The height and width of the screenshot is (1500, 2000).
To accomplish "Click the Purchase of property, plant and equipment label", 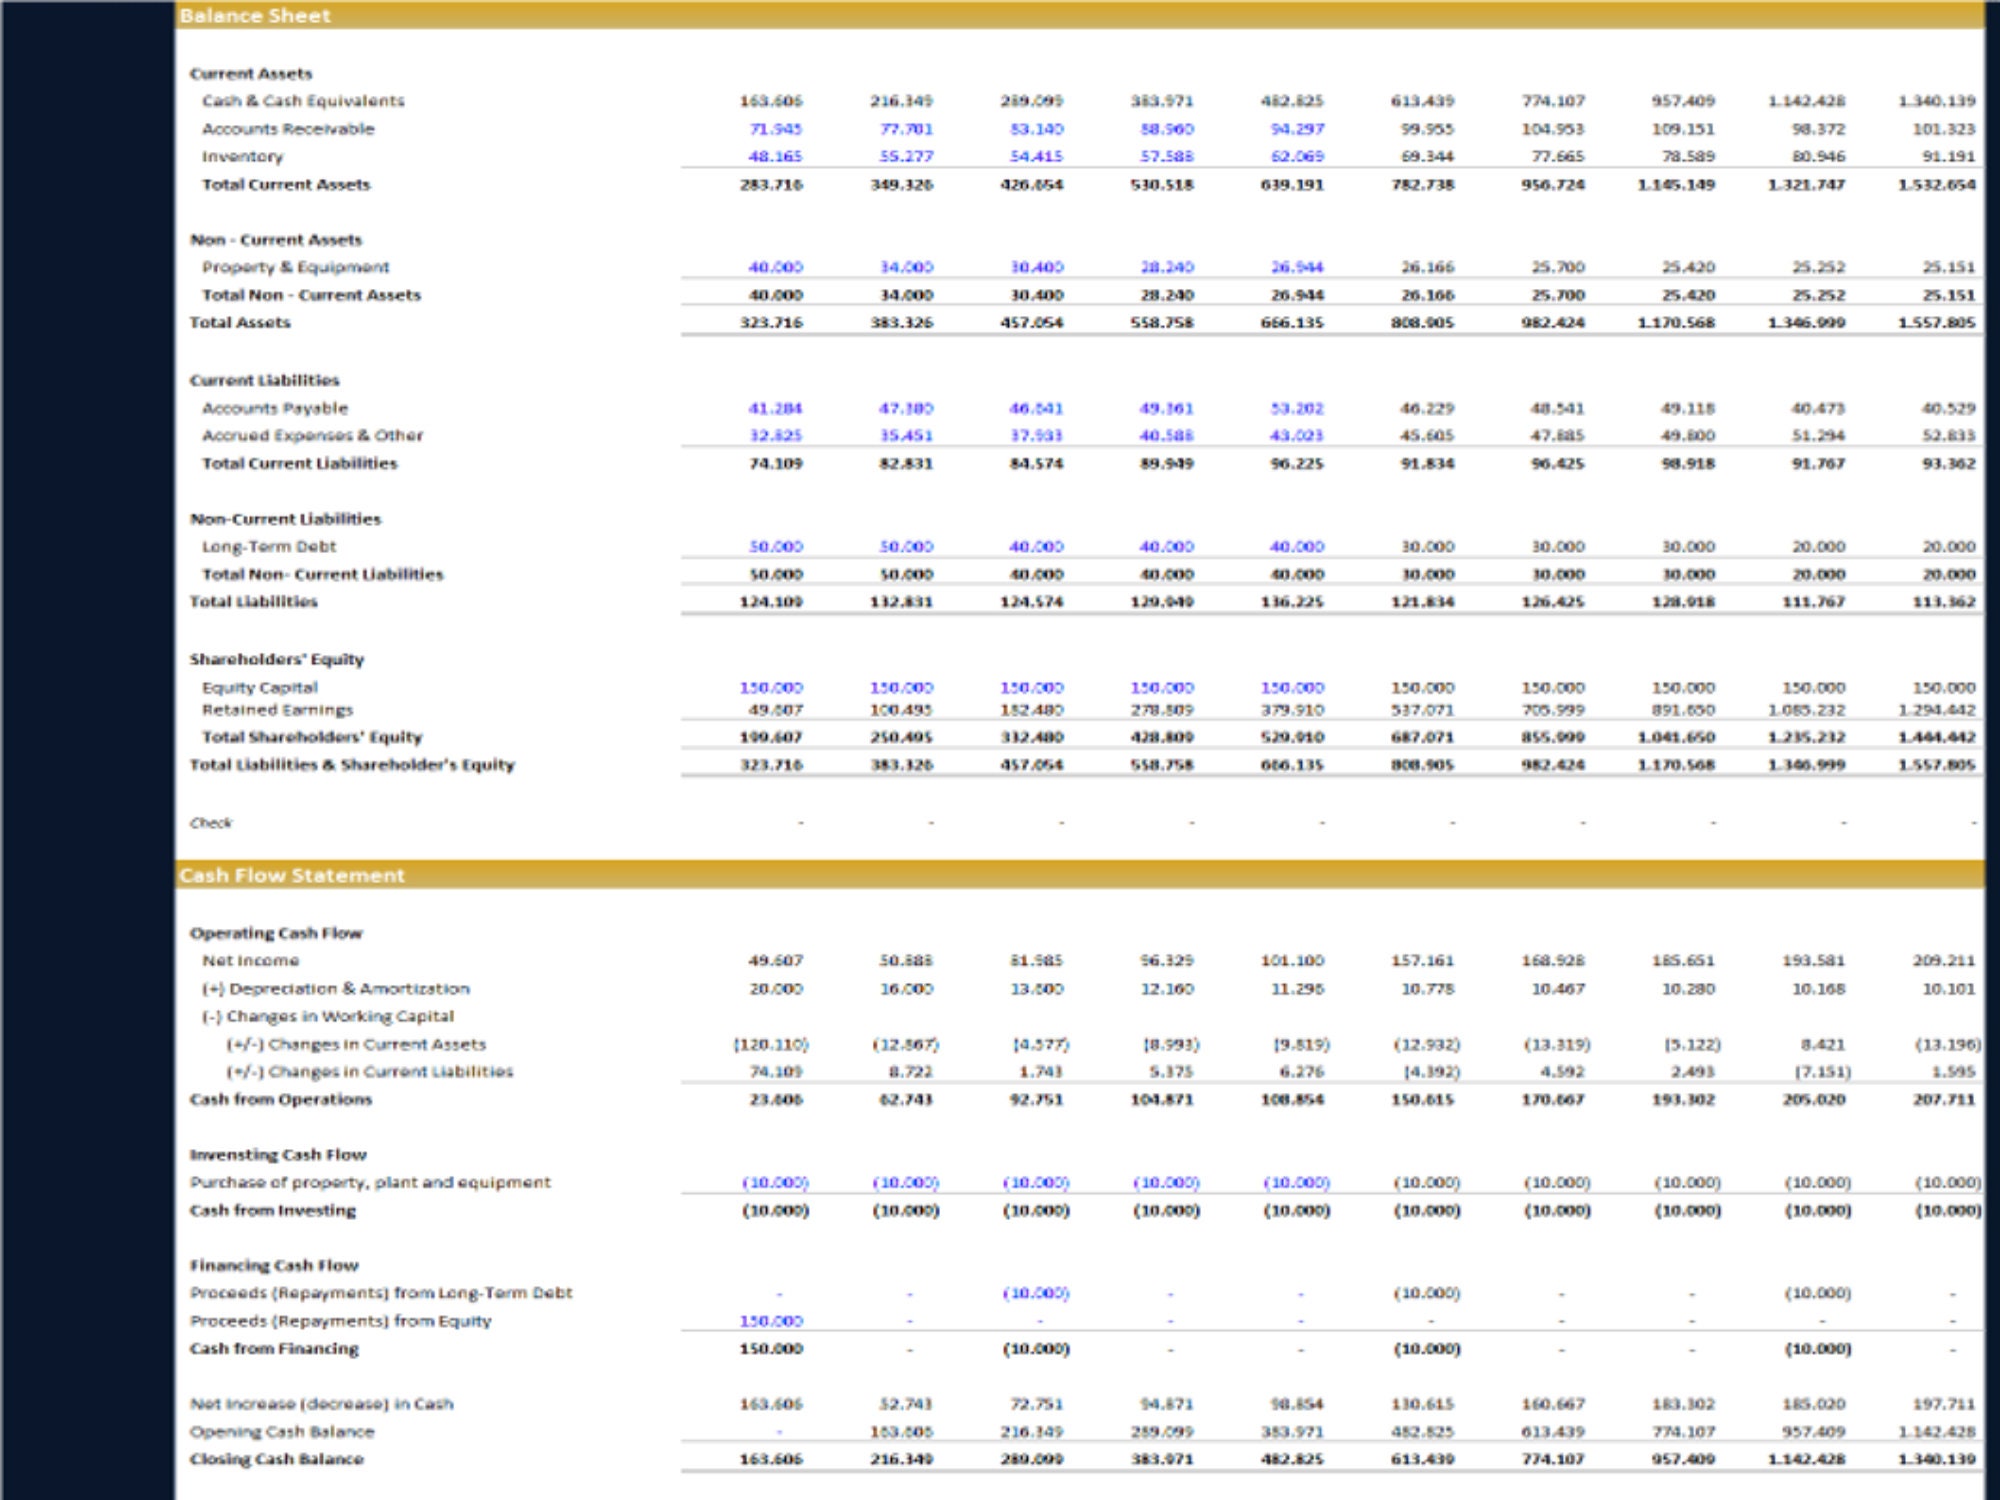I will [369, 1181].
